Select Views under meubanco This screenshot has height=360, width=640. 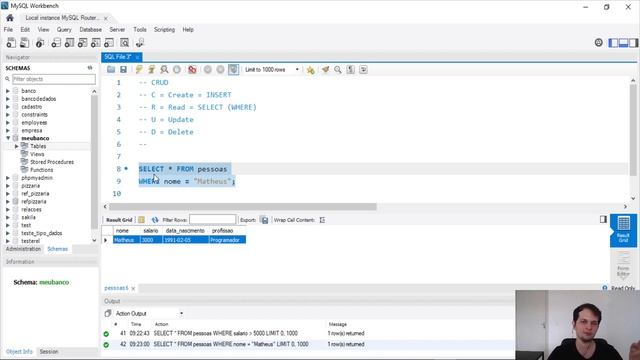[37, 154]
